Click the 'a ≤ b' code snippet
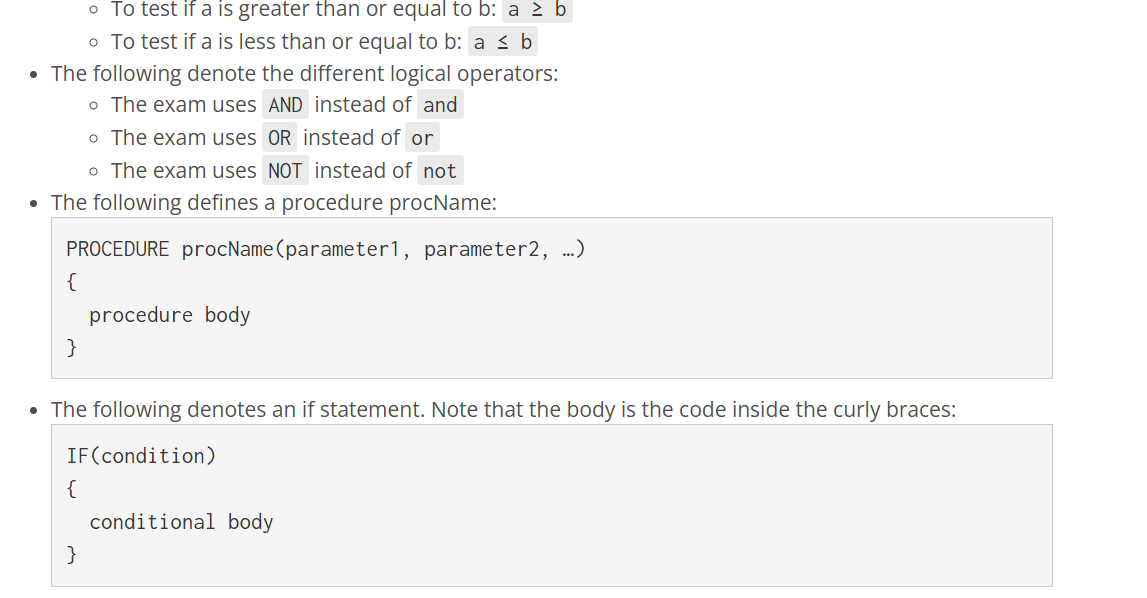Viewport: 1147px width, 598px height. click(x=503, y=42)
